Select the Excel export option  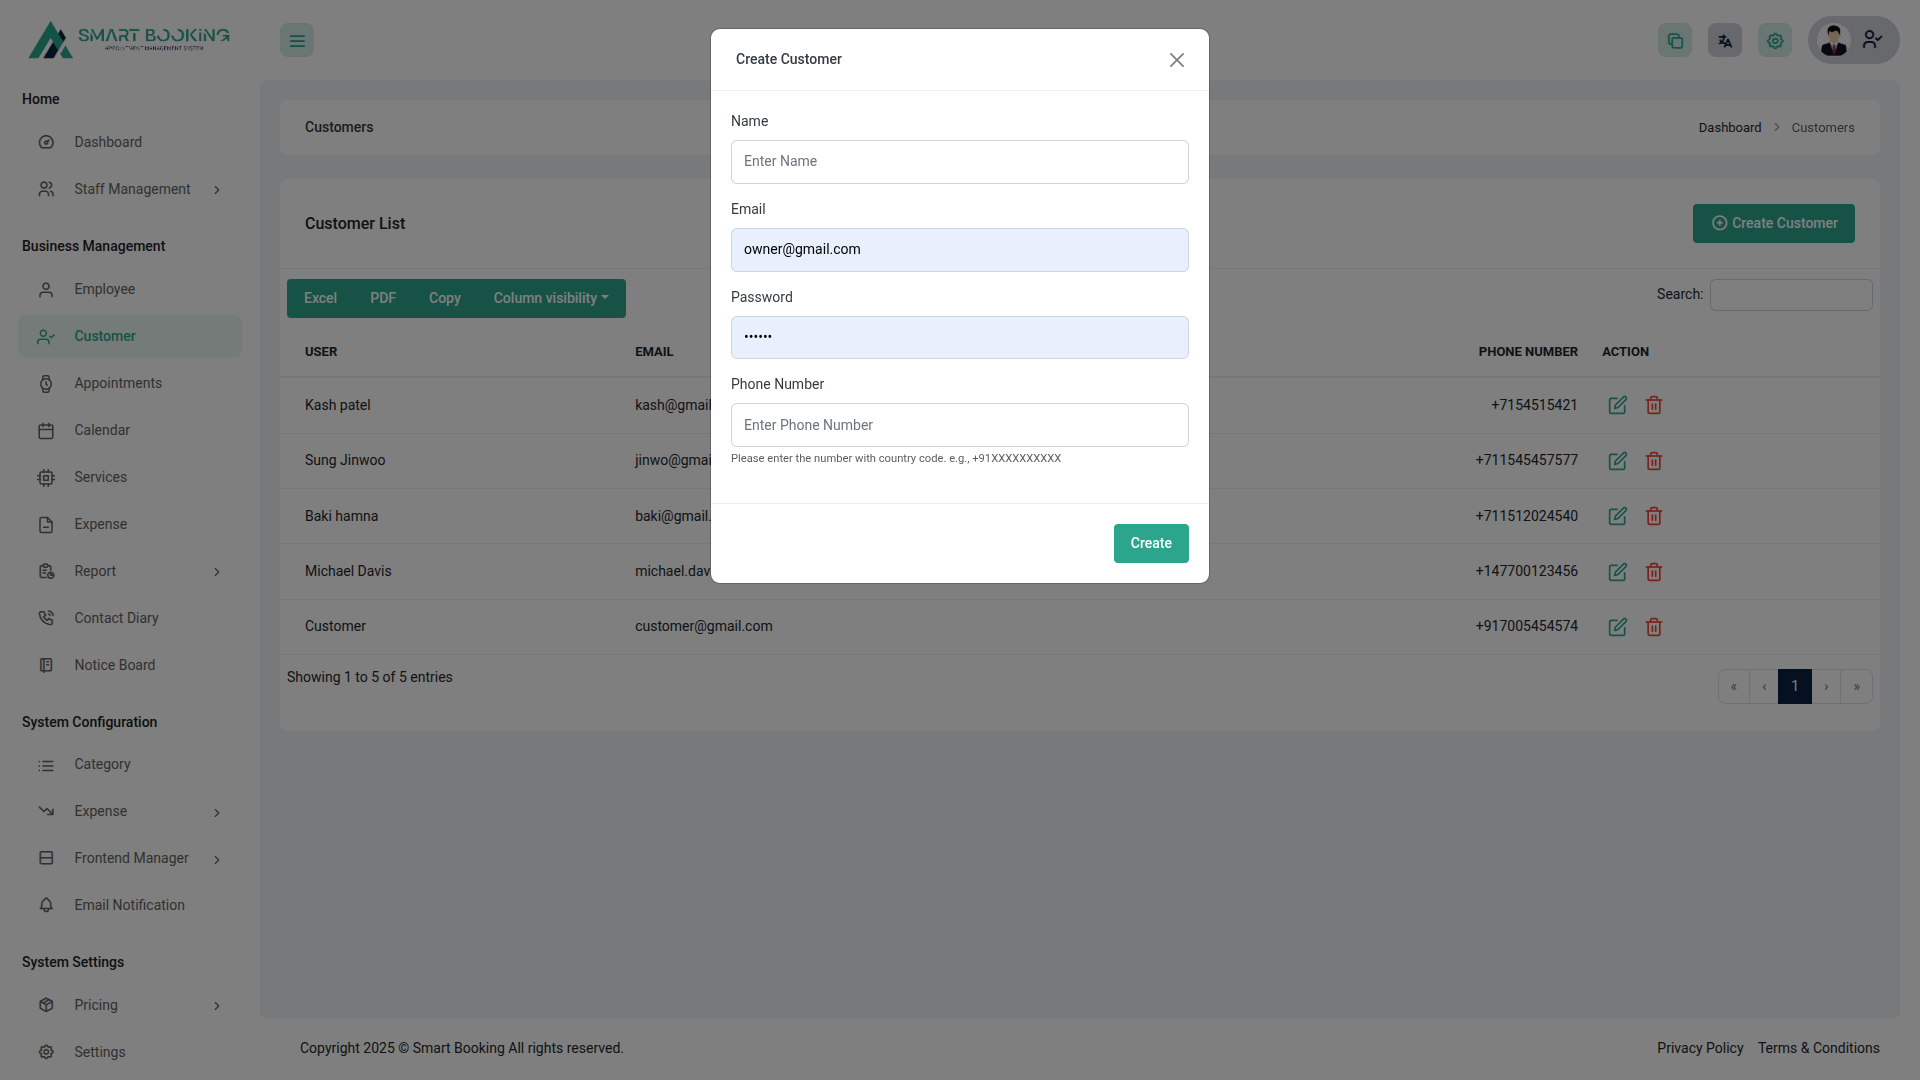point(320,298)
